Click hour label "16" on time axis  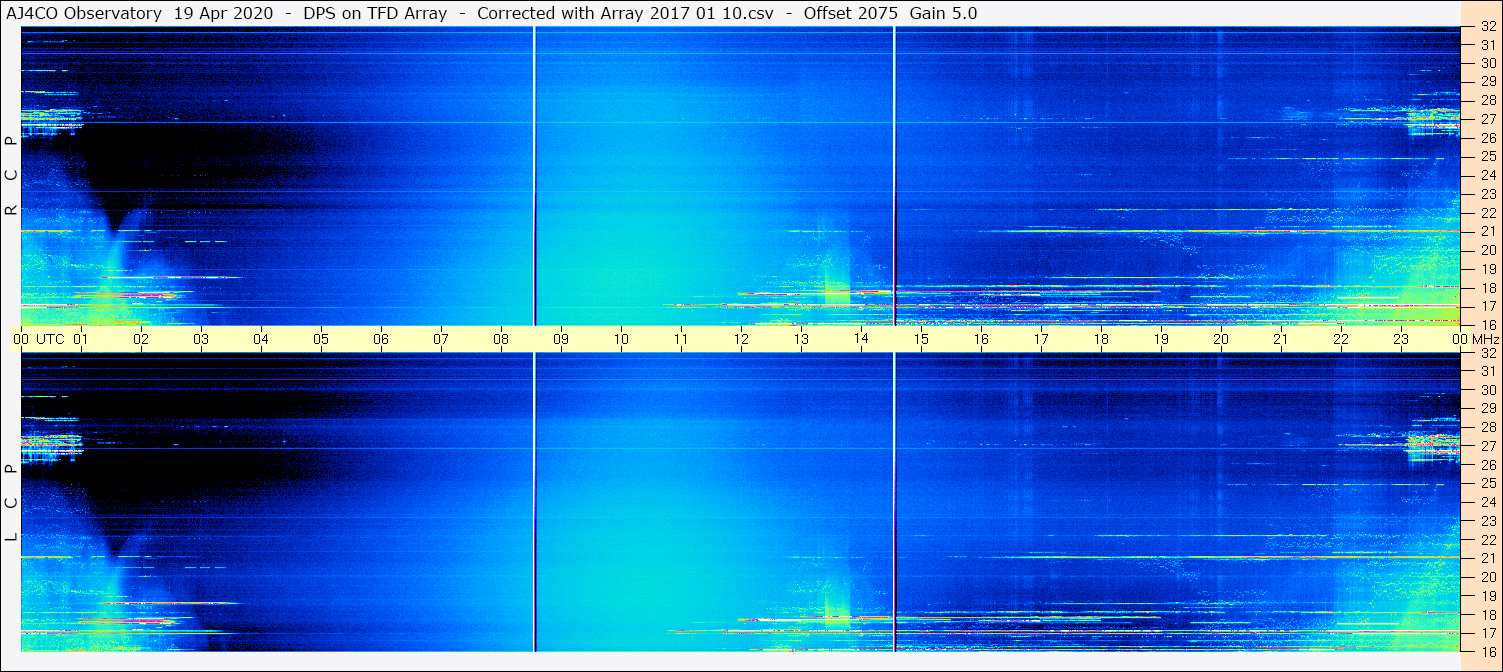[x=981, y=339]
